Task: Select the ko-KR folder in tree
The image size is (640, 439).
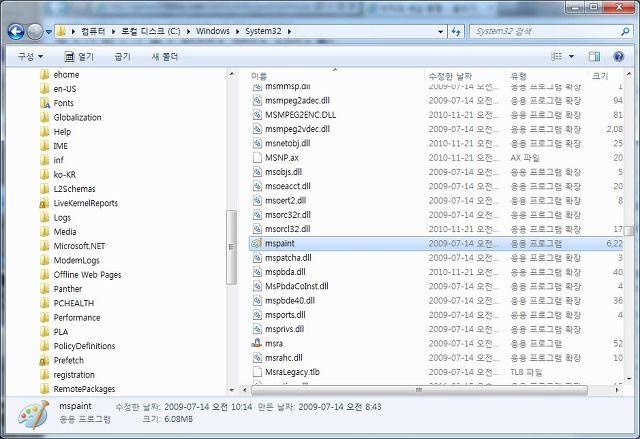Action: (64, 175)
